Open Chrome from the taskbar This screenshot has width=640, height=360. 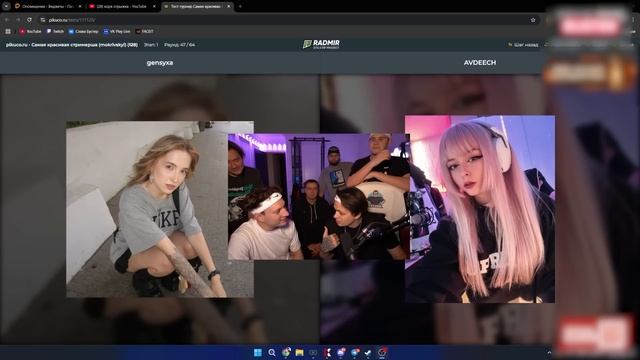pyautogui.click(x=286, y=353)
